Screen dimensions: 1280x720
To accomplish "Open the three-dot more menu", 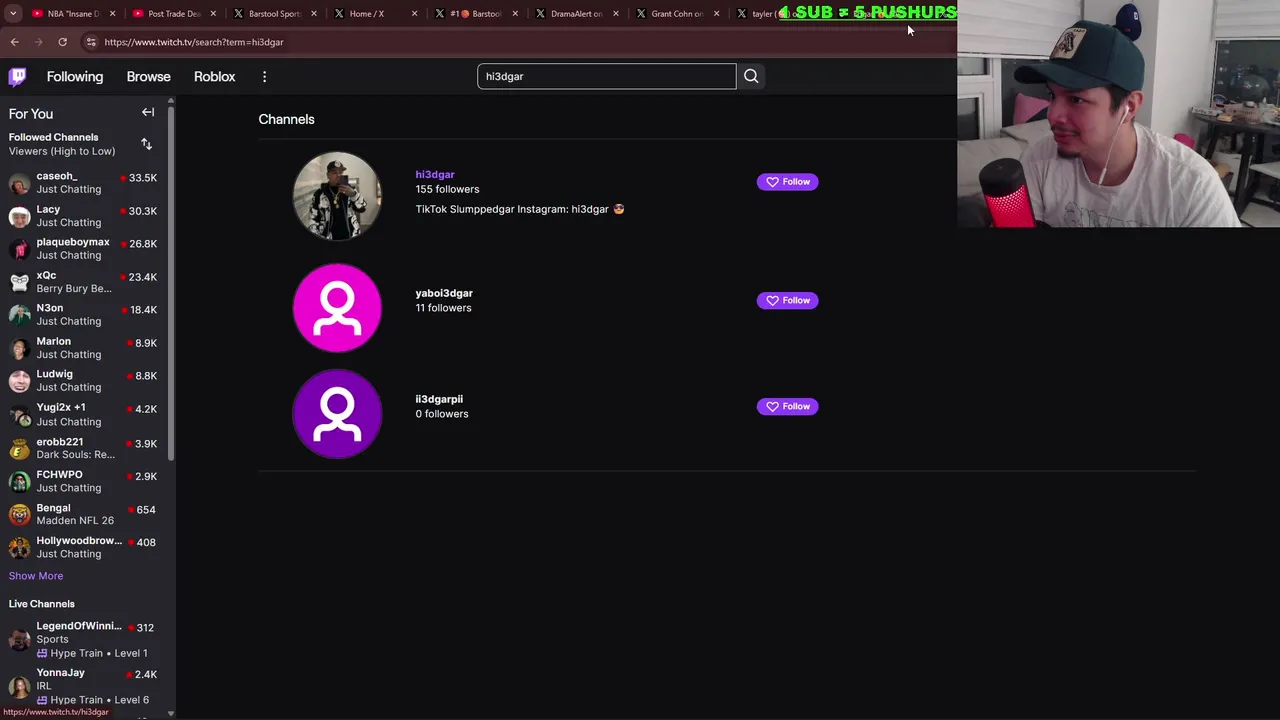I will [x=264, y=76].
